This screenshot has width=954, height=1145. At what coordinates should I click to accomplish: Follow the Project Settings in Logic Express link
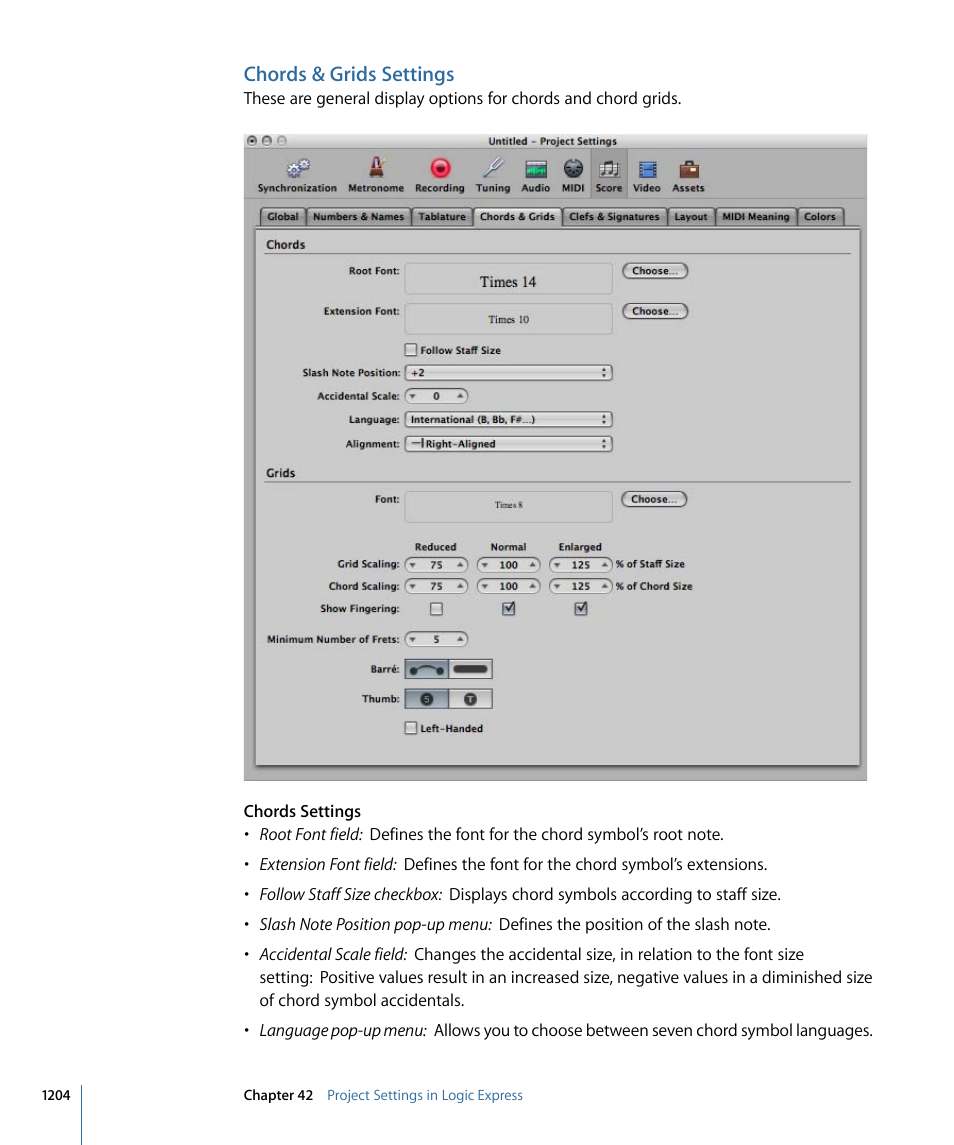click(x=424, y=1095)
